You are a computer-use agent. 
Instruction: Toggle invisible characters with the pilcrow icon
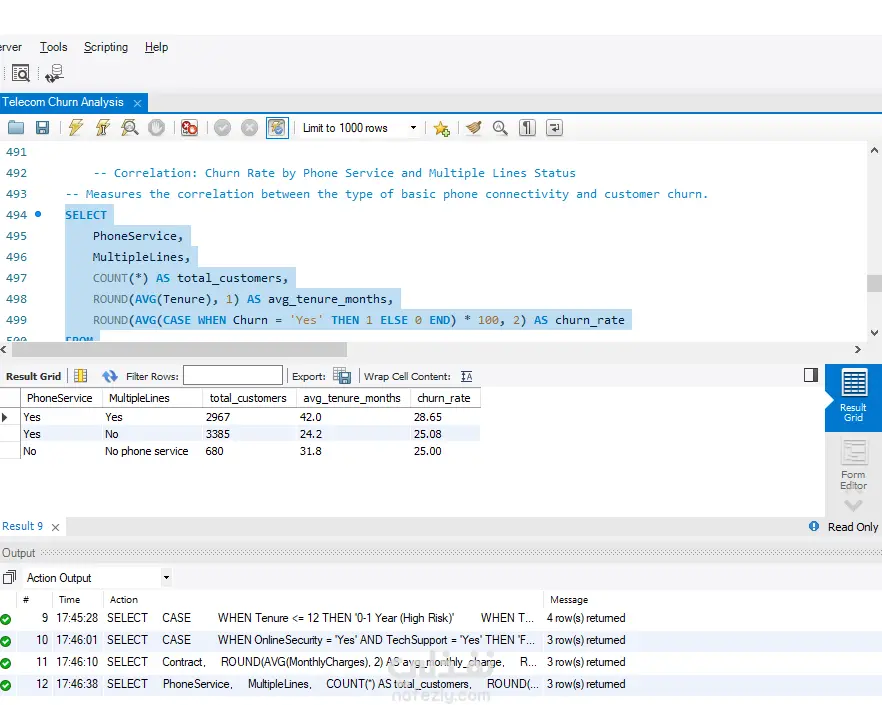(x=527, y=128)
